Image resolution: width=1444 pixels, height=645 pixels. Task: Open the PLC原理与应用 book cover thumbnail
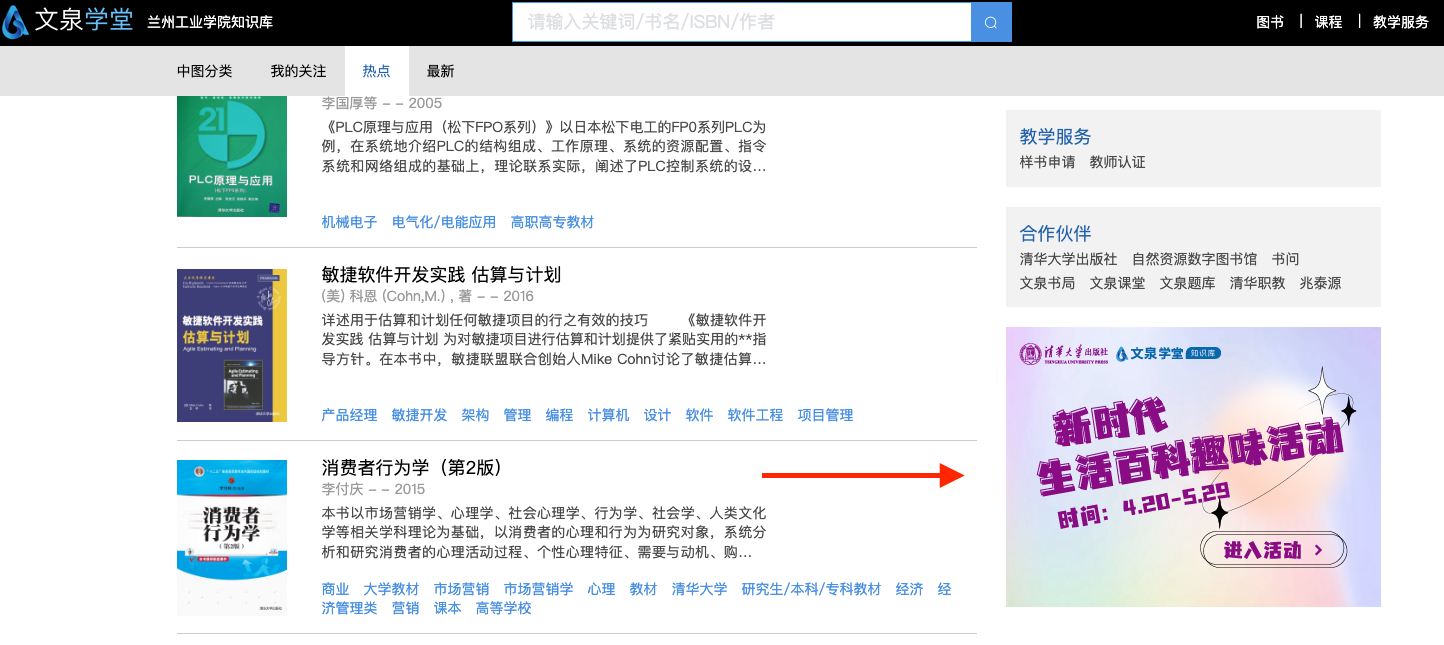[x=232, y=156]
